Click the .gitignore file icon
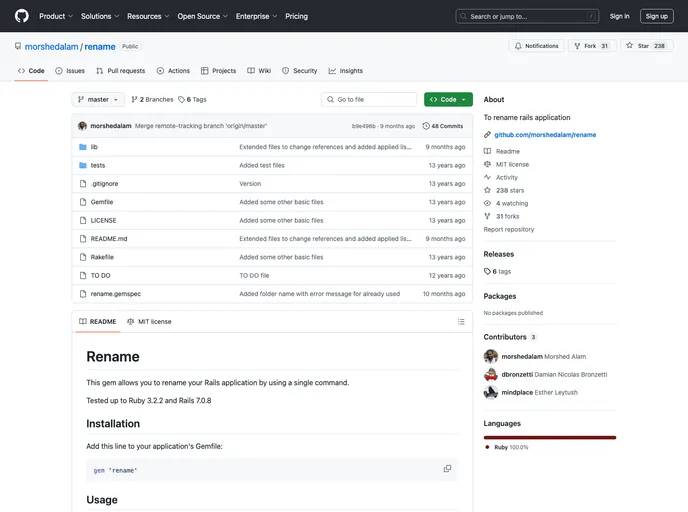Viewport: 688px width, 512px height. click(x=82, y=184)
